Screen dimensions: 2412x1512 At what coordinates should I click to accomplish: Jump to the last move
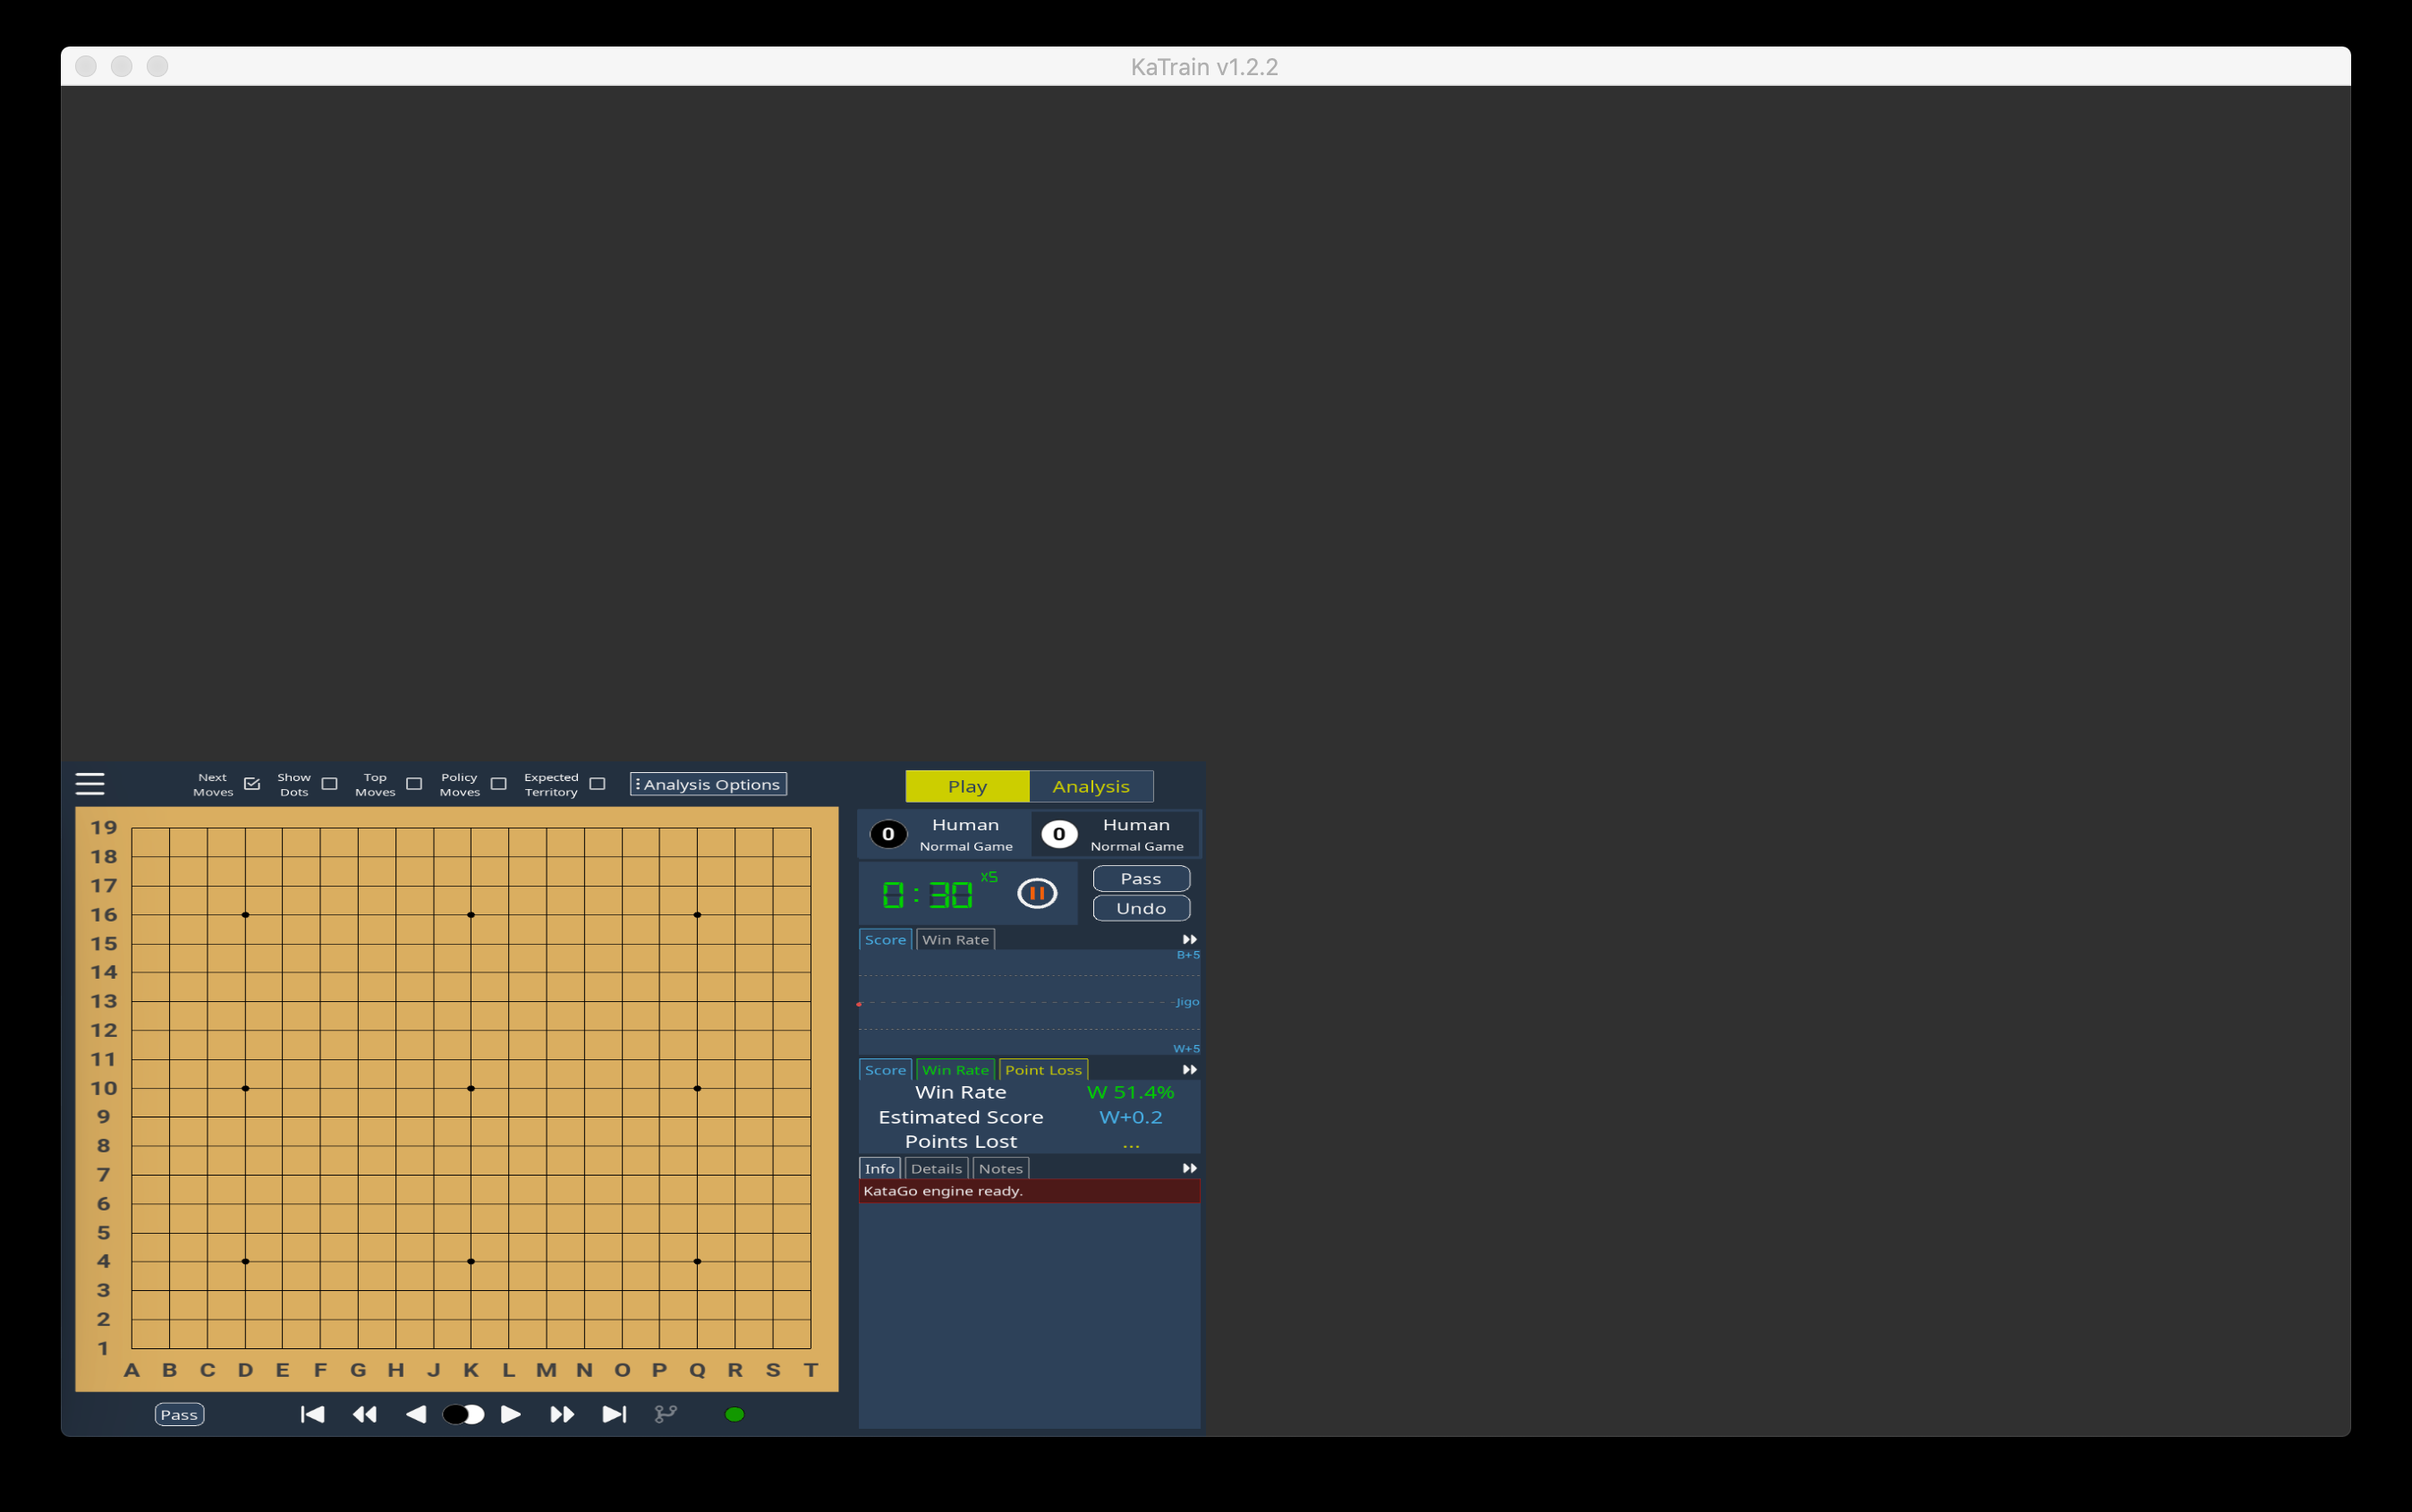click(x=613, y=1414)
